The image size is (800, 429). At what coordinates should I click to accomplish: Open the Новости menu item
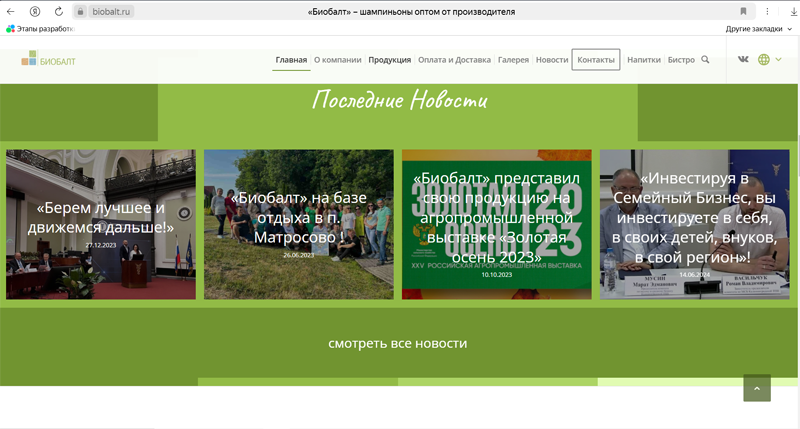click(x=552, y=60)
